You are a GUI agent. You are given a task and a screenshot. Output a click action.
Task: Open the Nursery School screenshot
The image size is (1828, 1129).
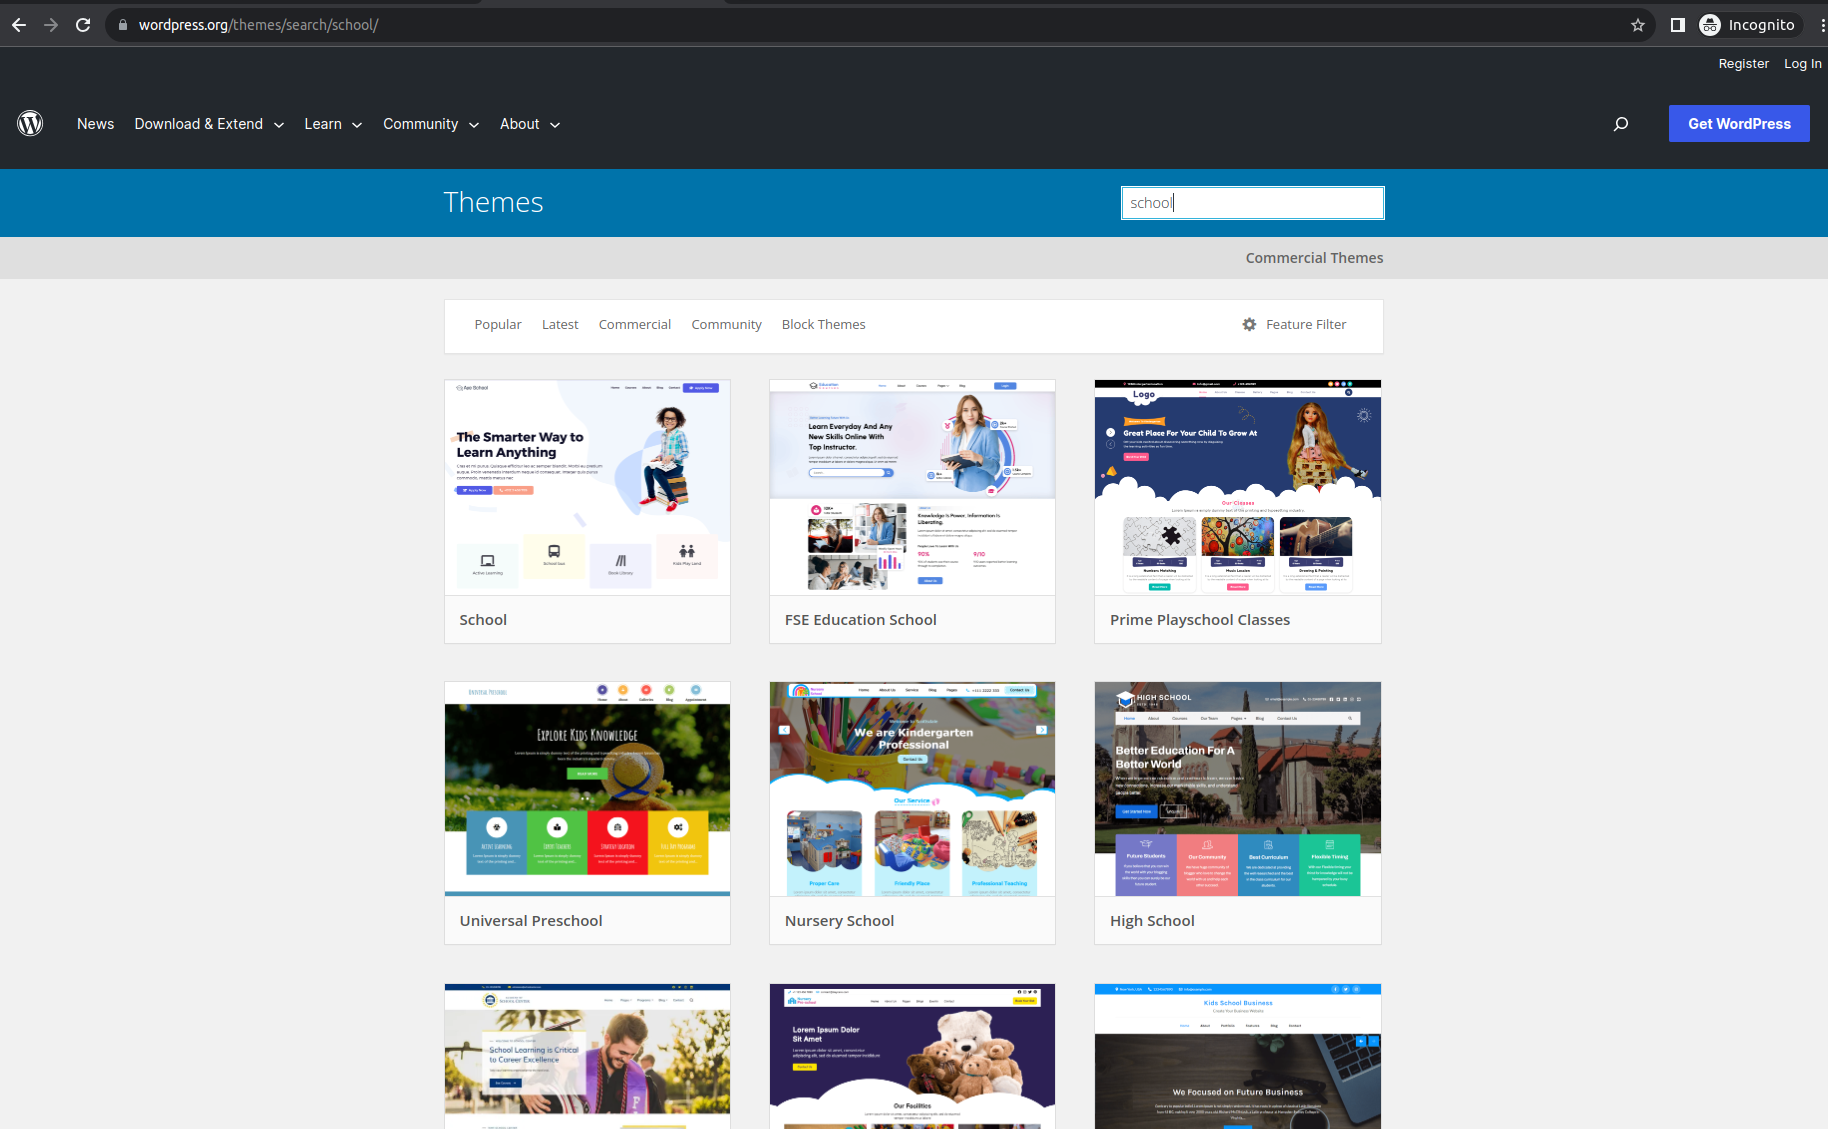[912, 789]
